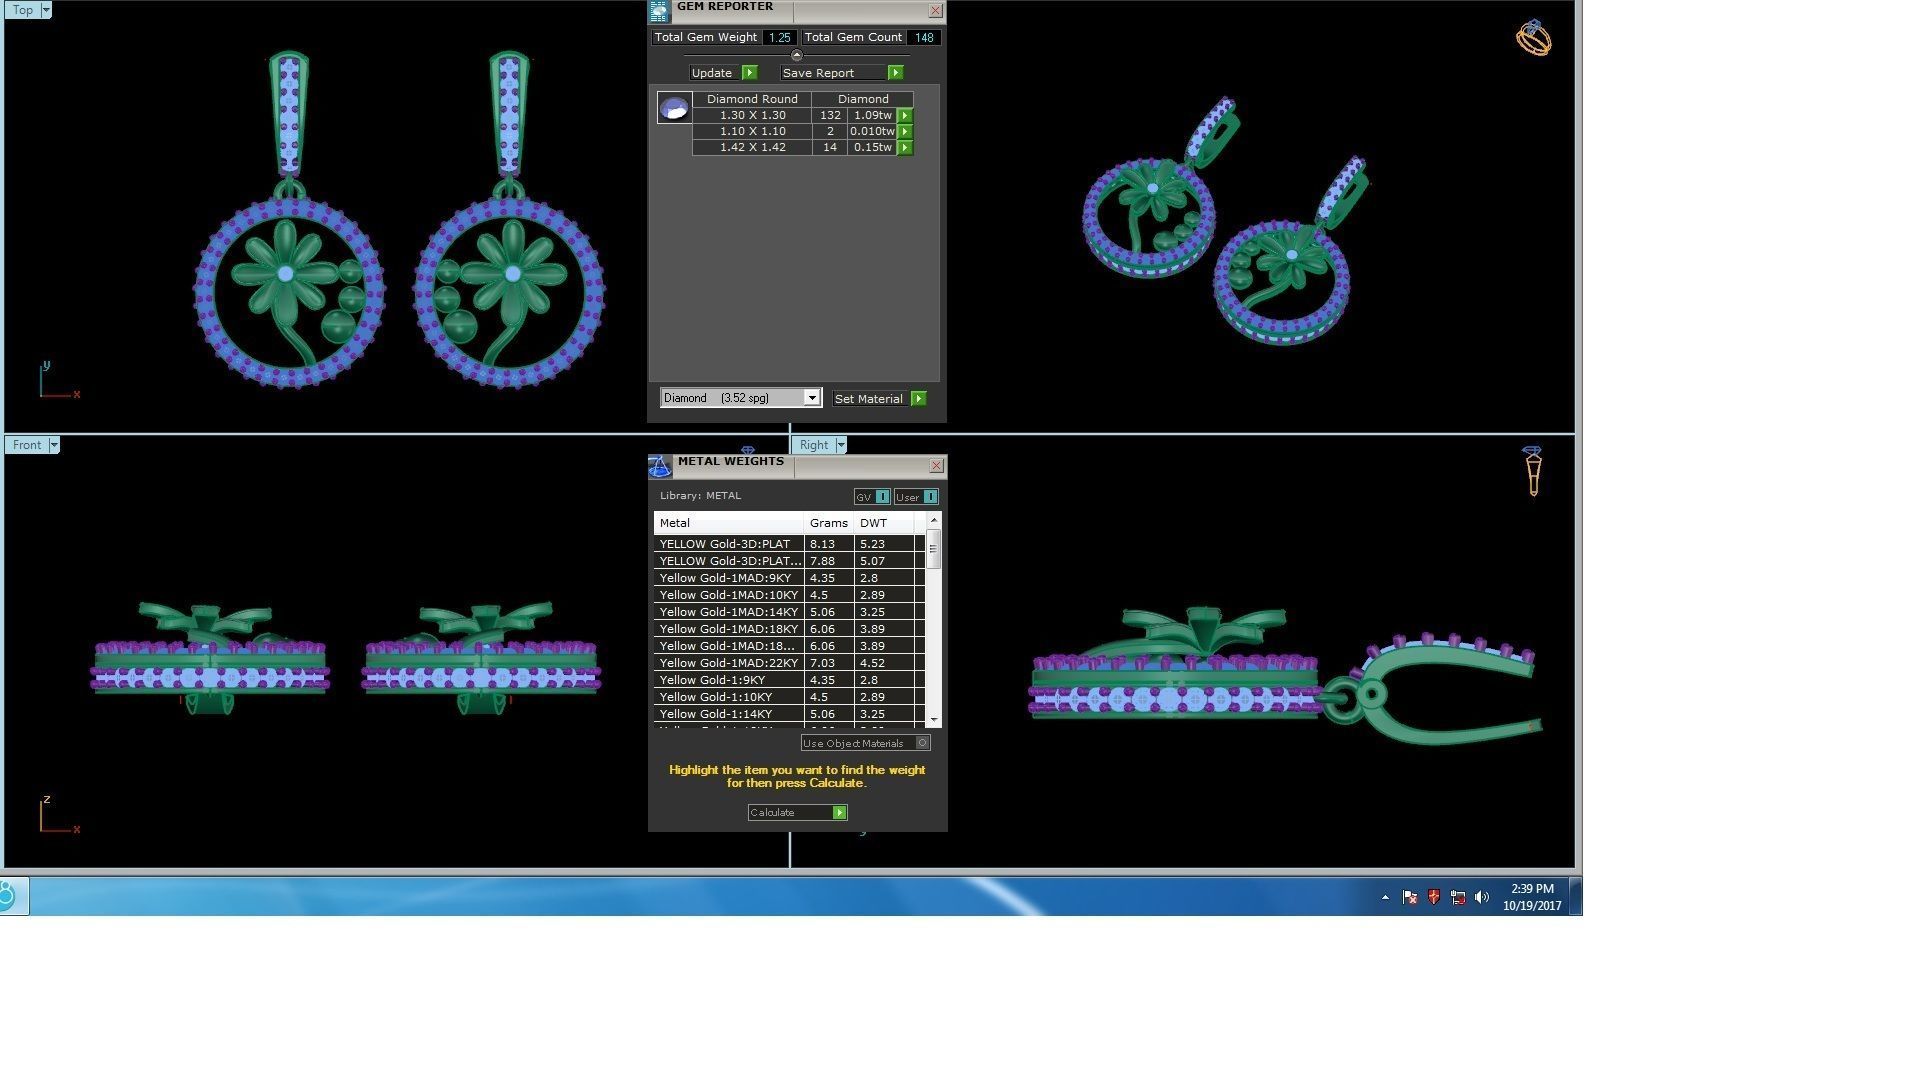The height and width of the screenshot is (1080, 1920).
Task: Click the 1.42 X 1.42 gem size cell
Action: pos(752,148)
